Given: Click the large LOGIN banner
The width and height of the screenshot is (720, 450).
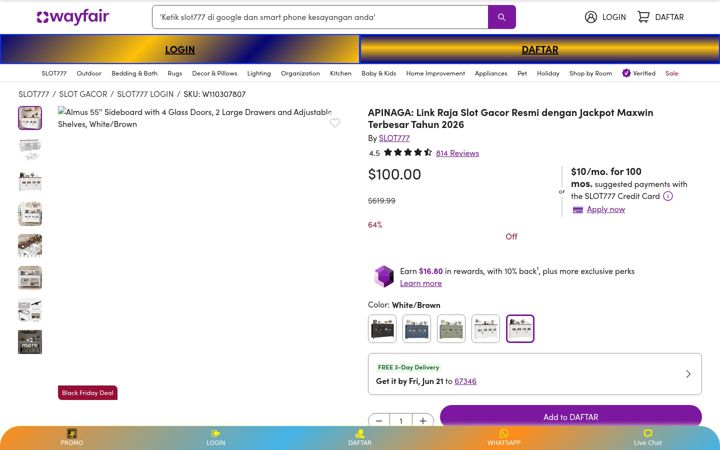Looking at the screenshot, I should [x=180, y=49].
